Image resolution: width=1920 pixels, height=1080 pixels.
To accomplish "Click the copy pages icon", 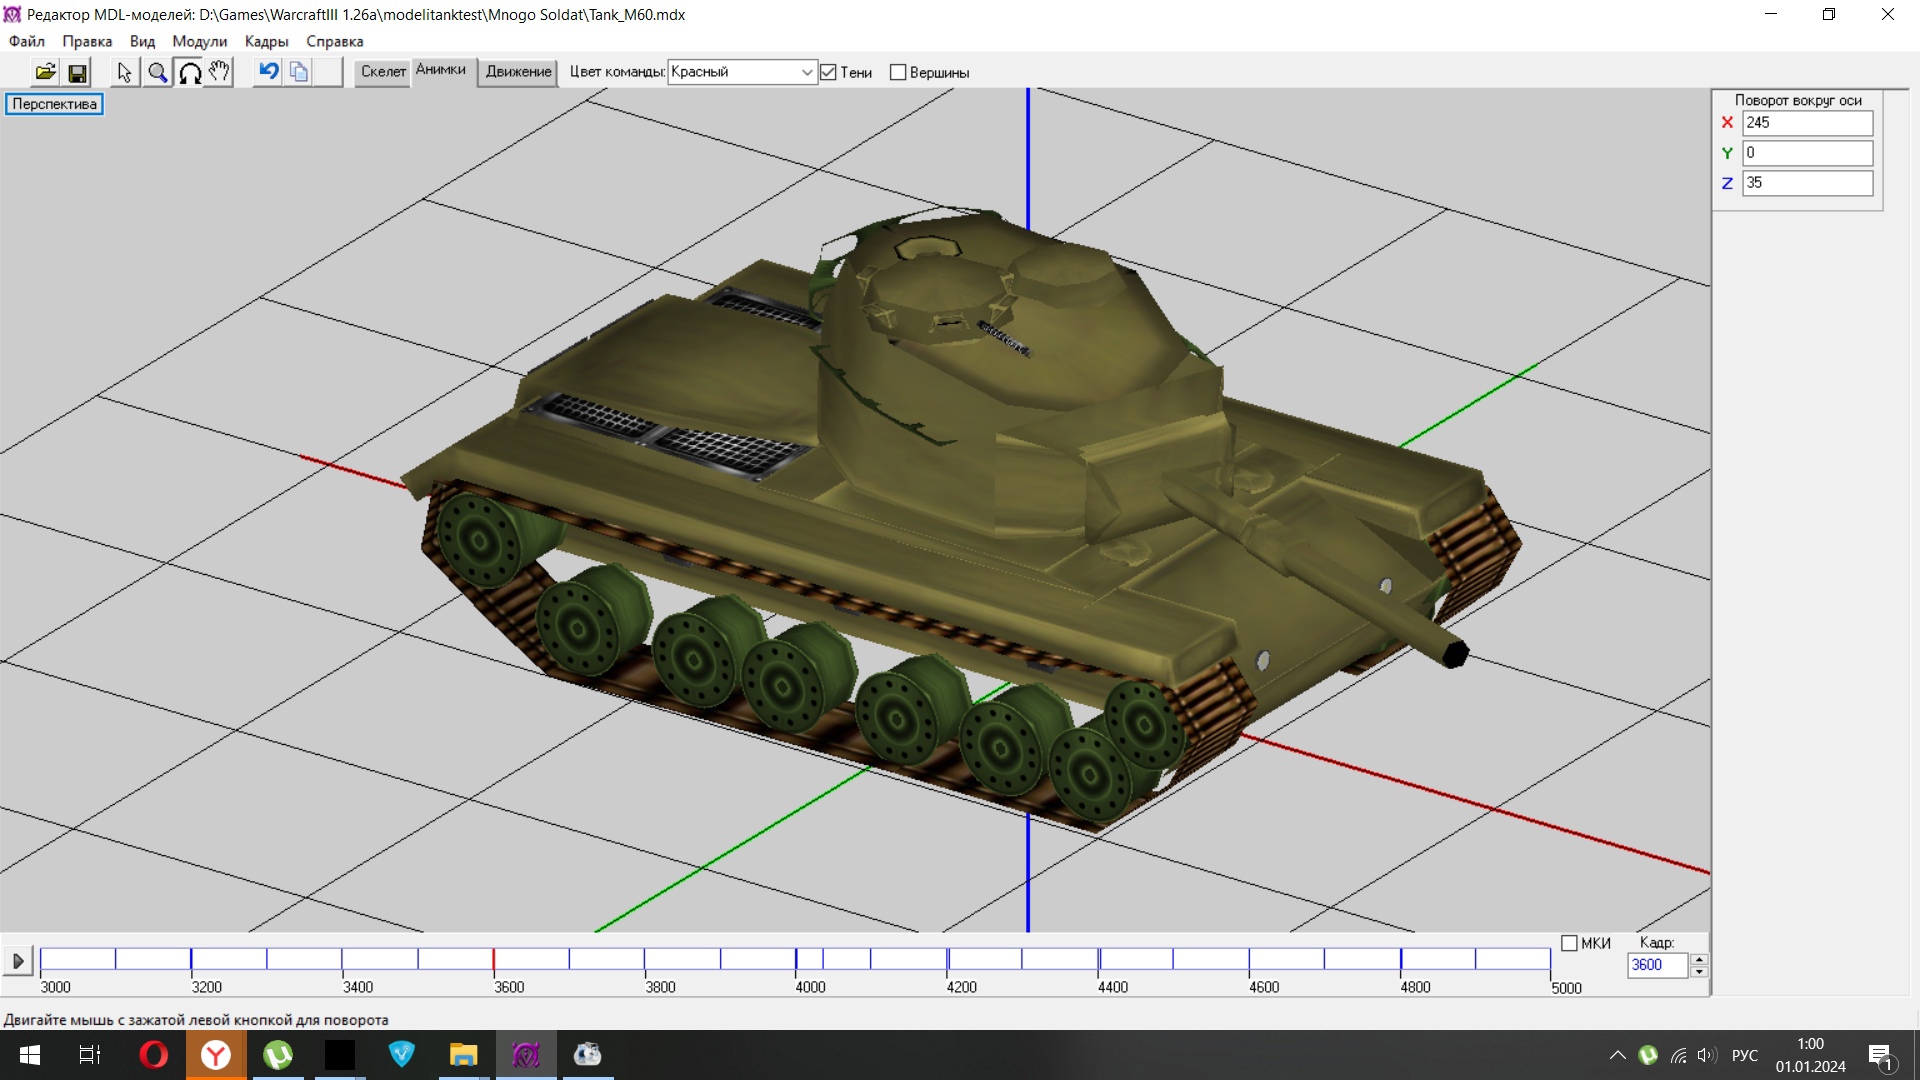I will point(299,72).
